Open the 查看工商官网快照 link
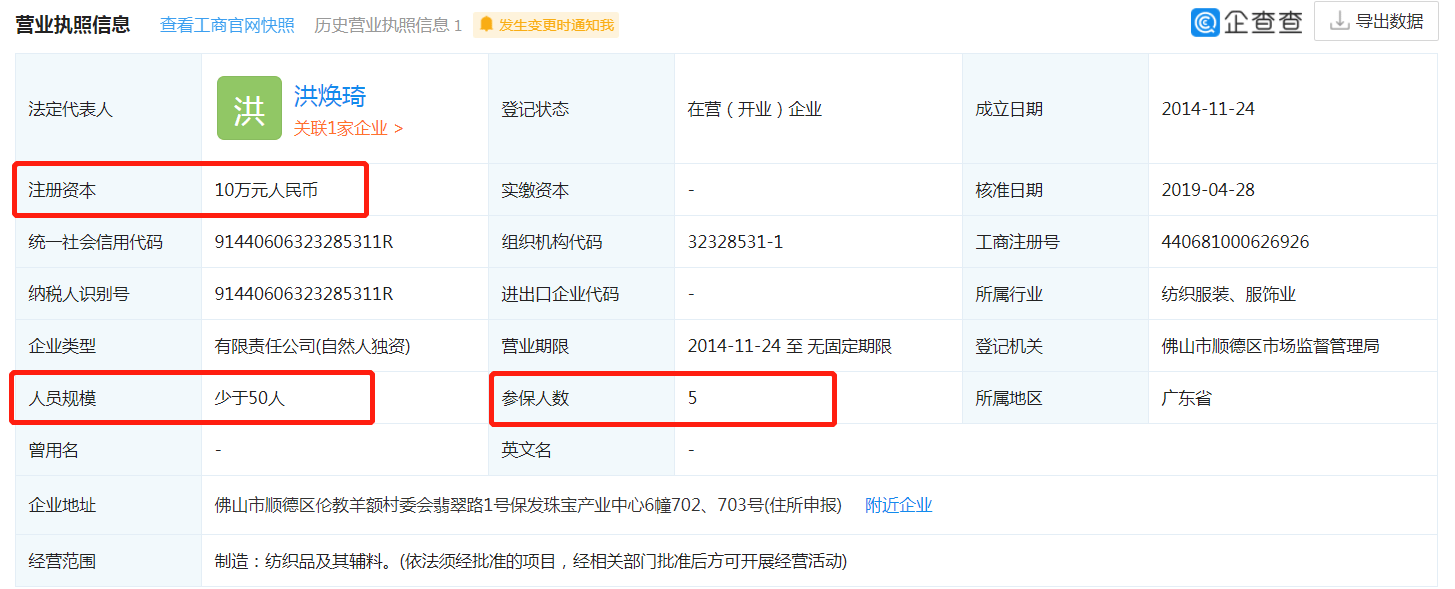This screenshot has height=589, width=1455. [x=227, y=25]
